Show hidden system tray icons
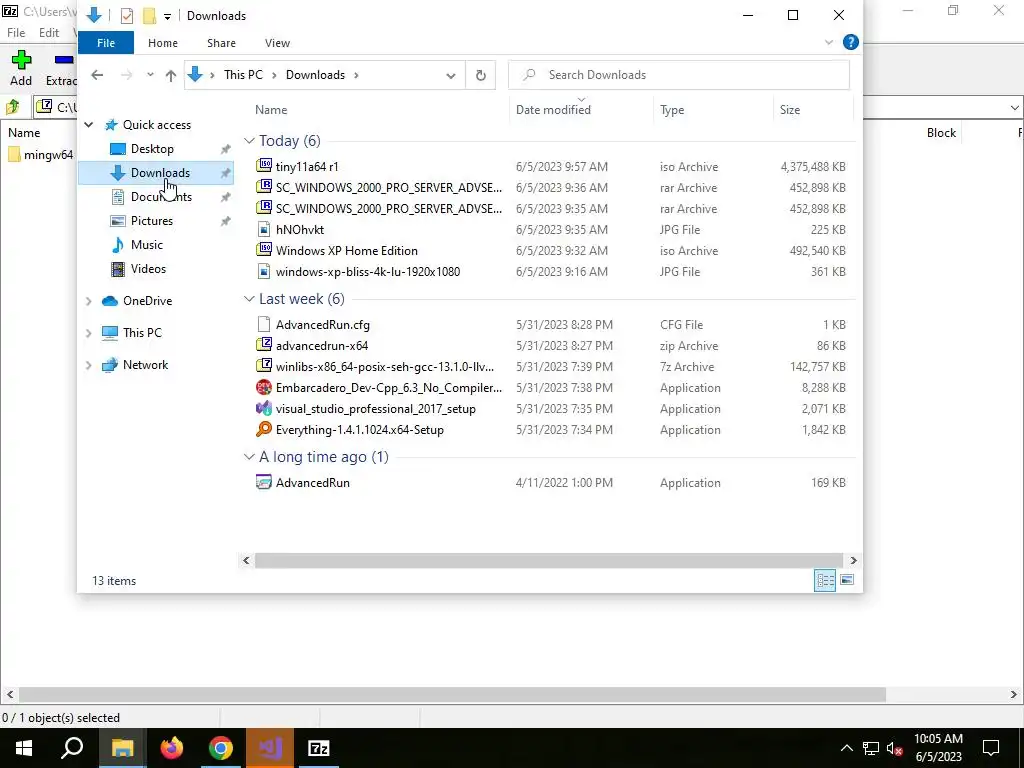Image resolution: width=1024 pixels, height=768 pixels. (x=846, y=748)
